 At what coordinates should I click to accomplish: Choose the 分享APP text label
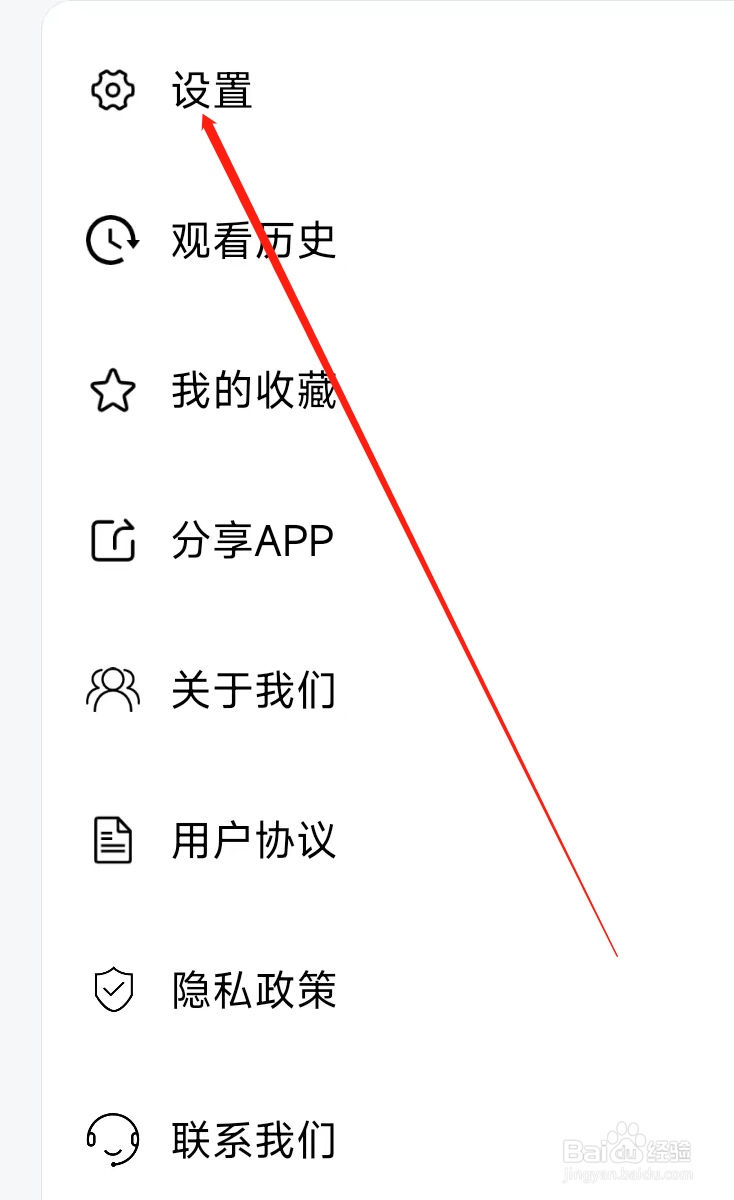[x=252, y=541]
